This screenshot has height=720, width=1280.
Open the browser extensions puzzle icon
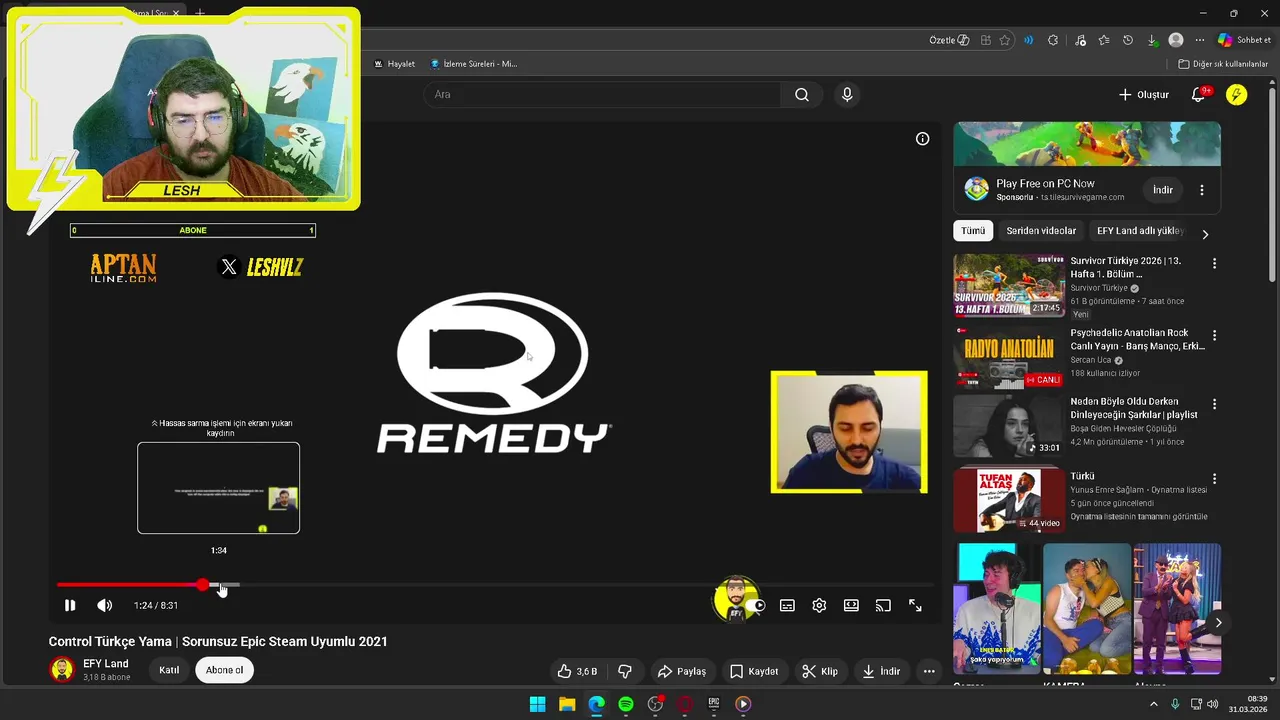click(1053, 40)
